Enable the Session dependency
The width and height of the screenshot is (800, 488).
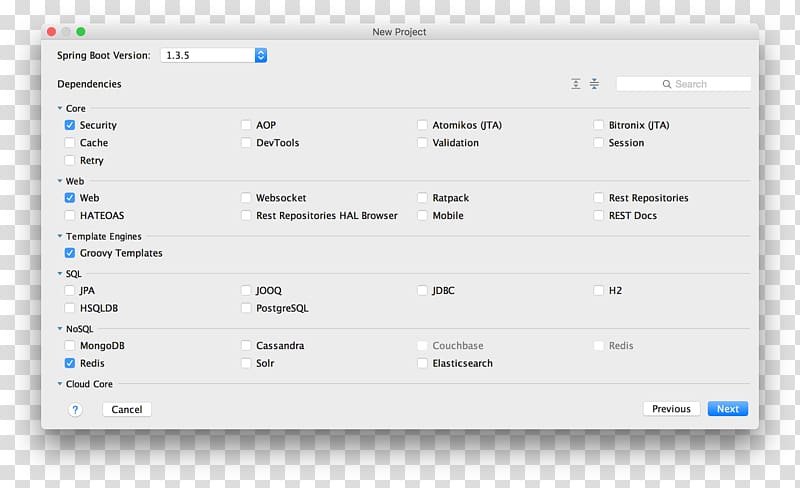pyautogui.click(x=598, y=142)
